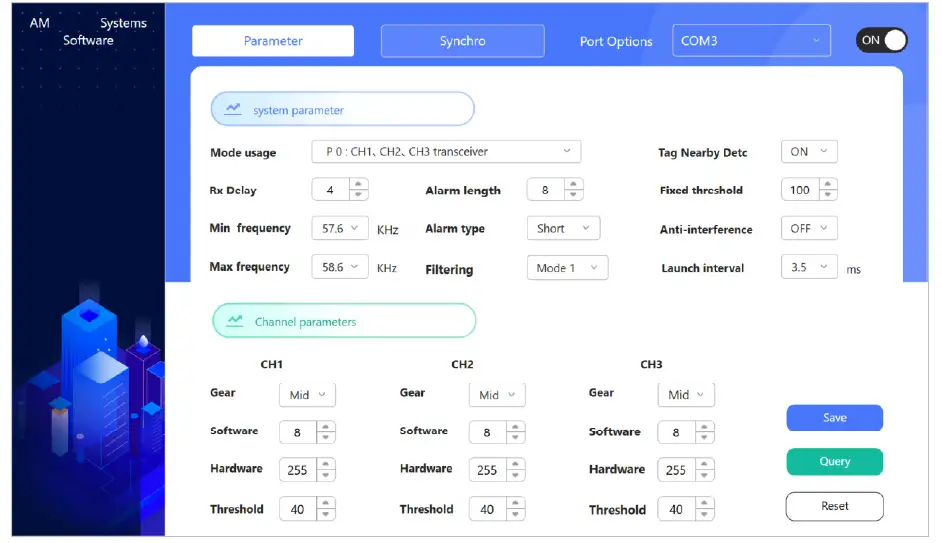
Task: Open the Alarm type Short dropdown
Action: pyautogui.click(x=563, y=228)
